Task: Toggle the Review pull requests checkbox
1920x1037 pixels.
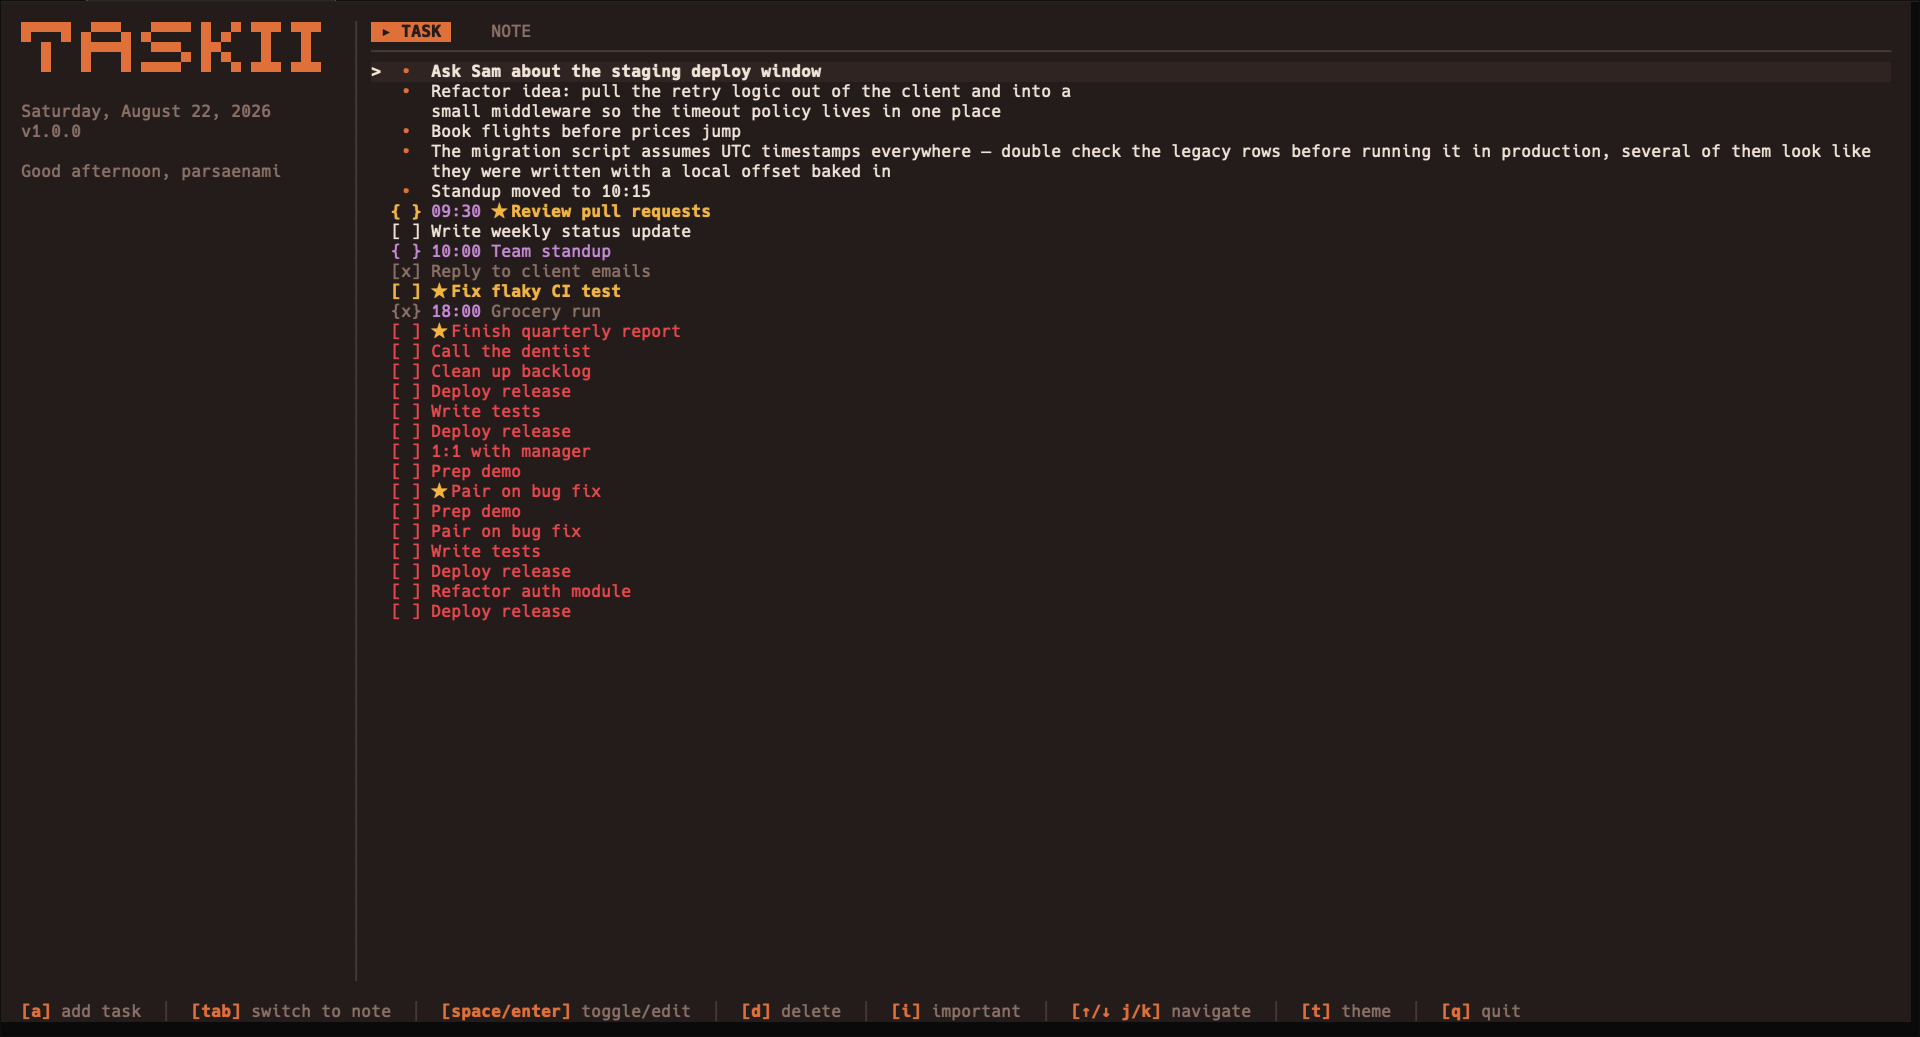Action: (406, 211)
